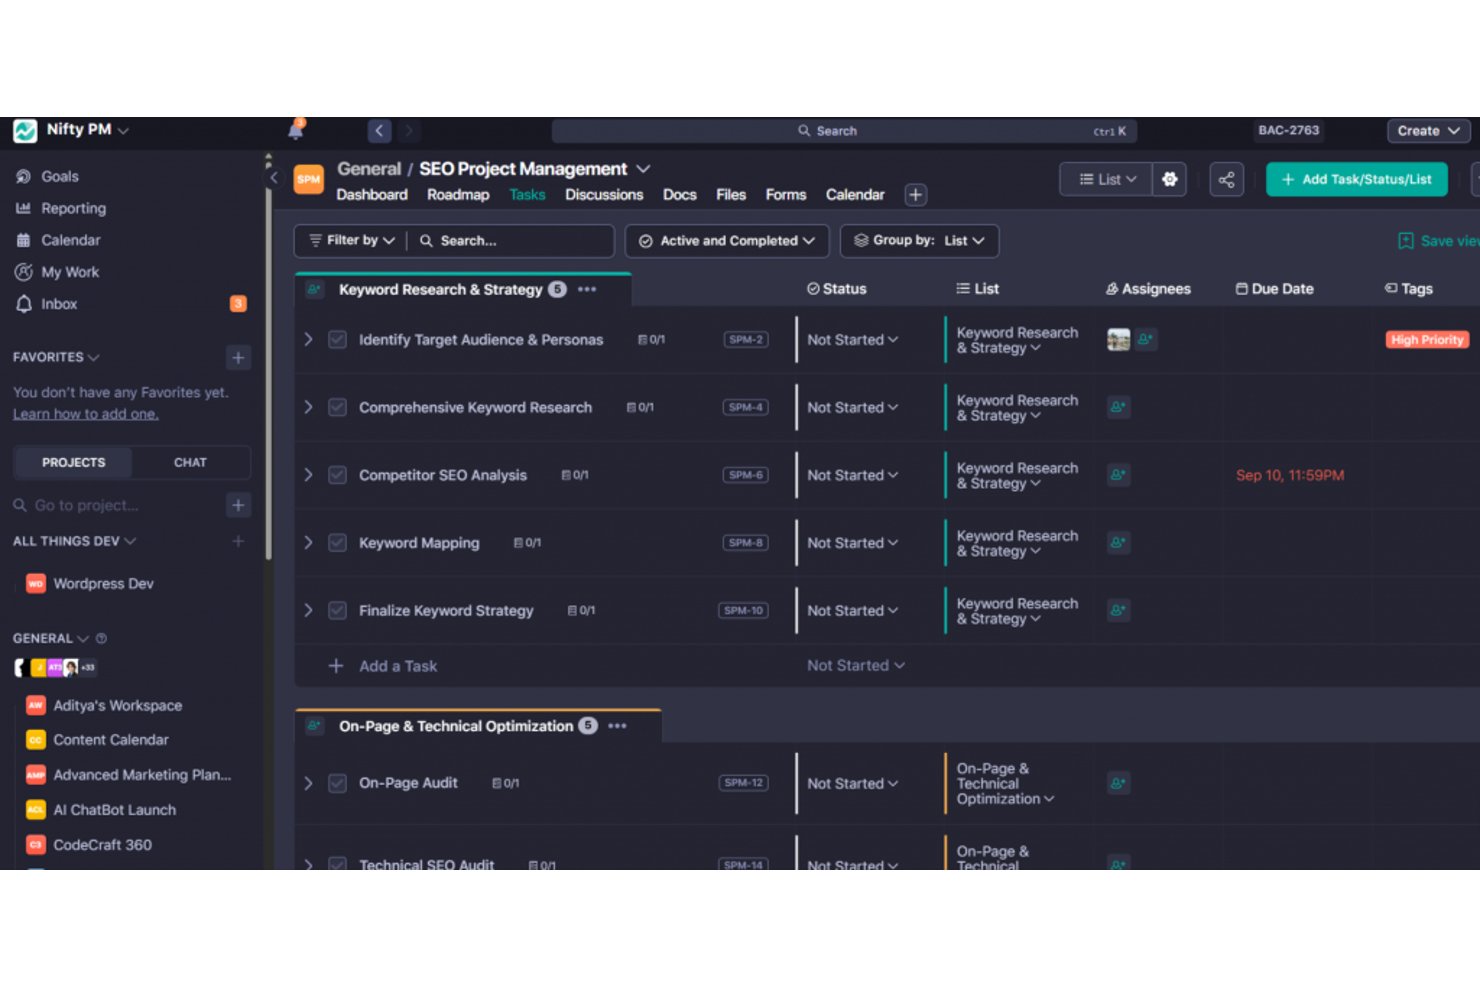Open the notifications bell icon
The height and width of the screenshot is (987, 1480).
[295, 130]
